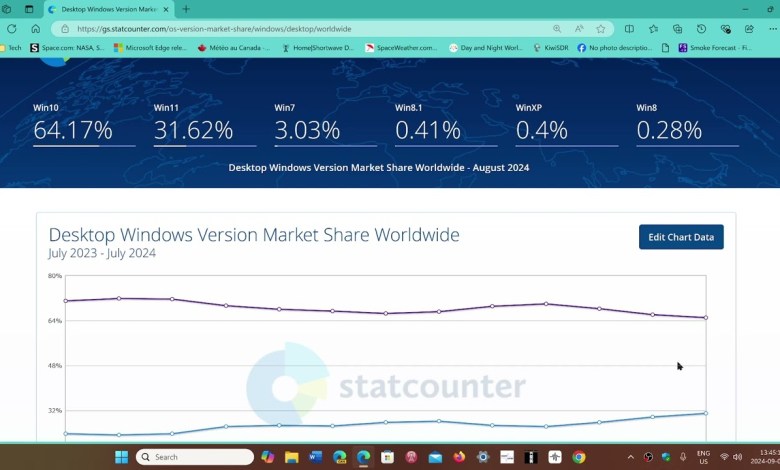Image resolution: width=780 pixels, height=470 pixels.
Task: Open the Home|Shortwave bookmark
Action: pos(317,48)
